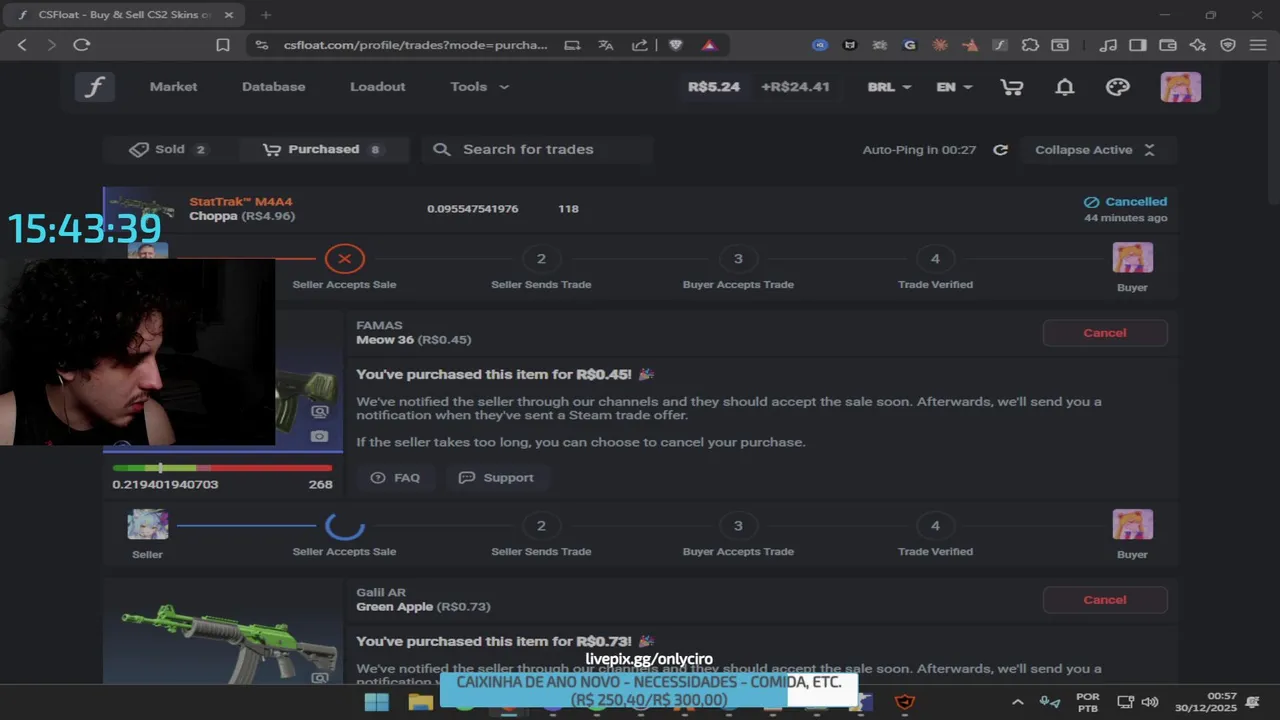Open the media control music note icon
Viewport: 1280px width, 720px height.
coord(1107,45)
